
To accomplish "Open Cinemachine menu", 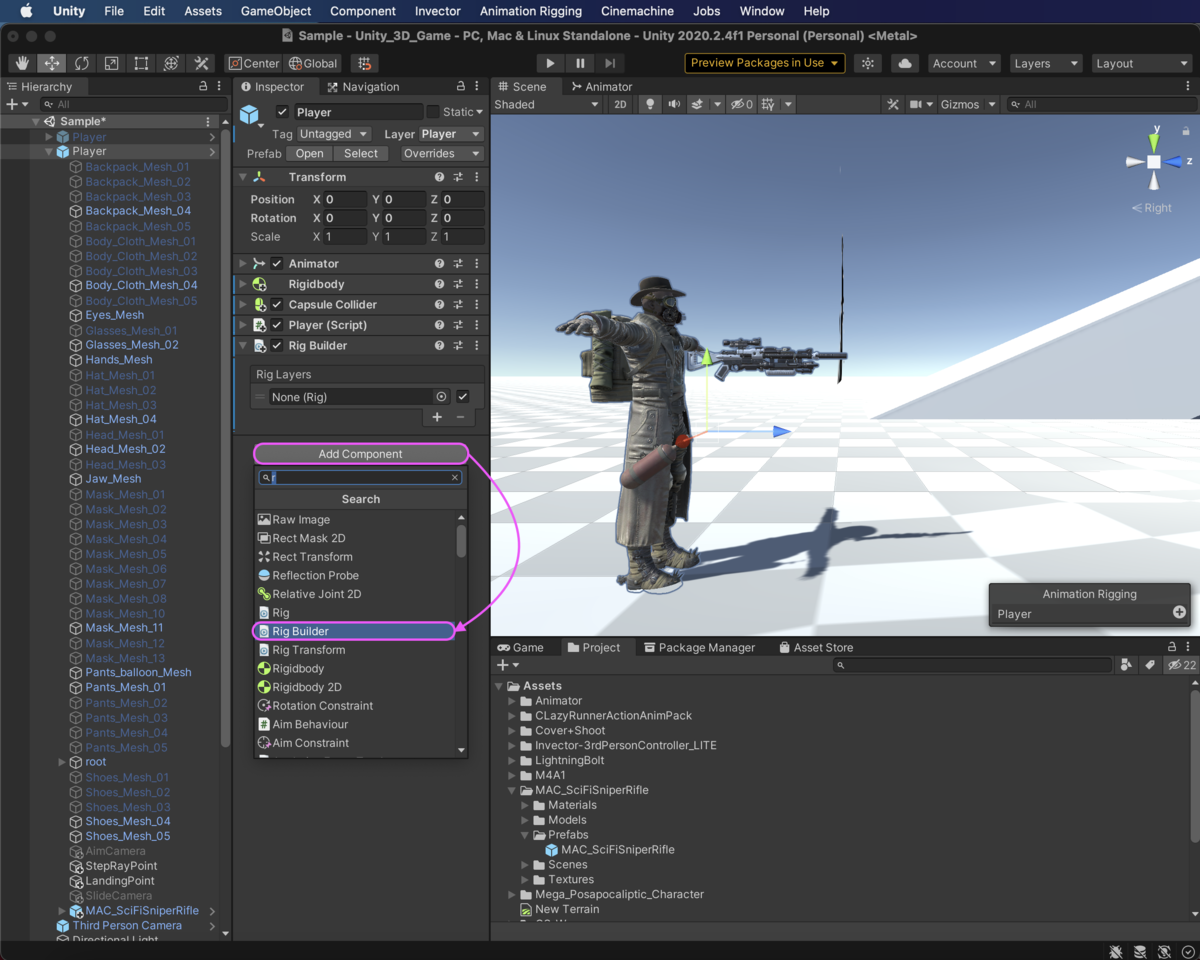I will [637, 11].
